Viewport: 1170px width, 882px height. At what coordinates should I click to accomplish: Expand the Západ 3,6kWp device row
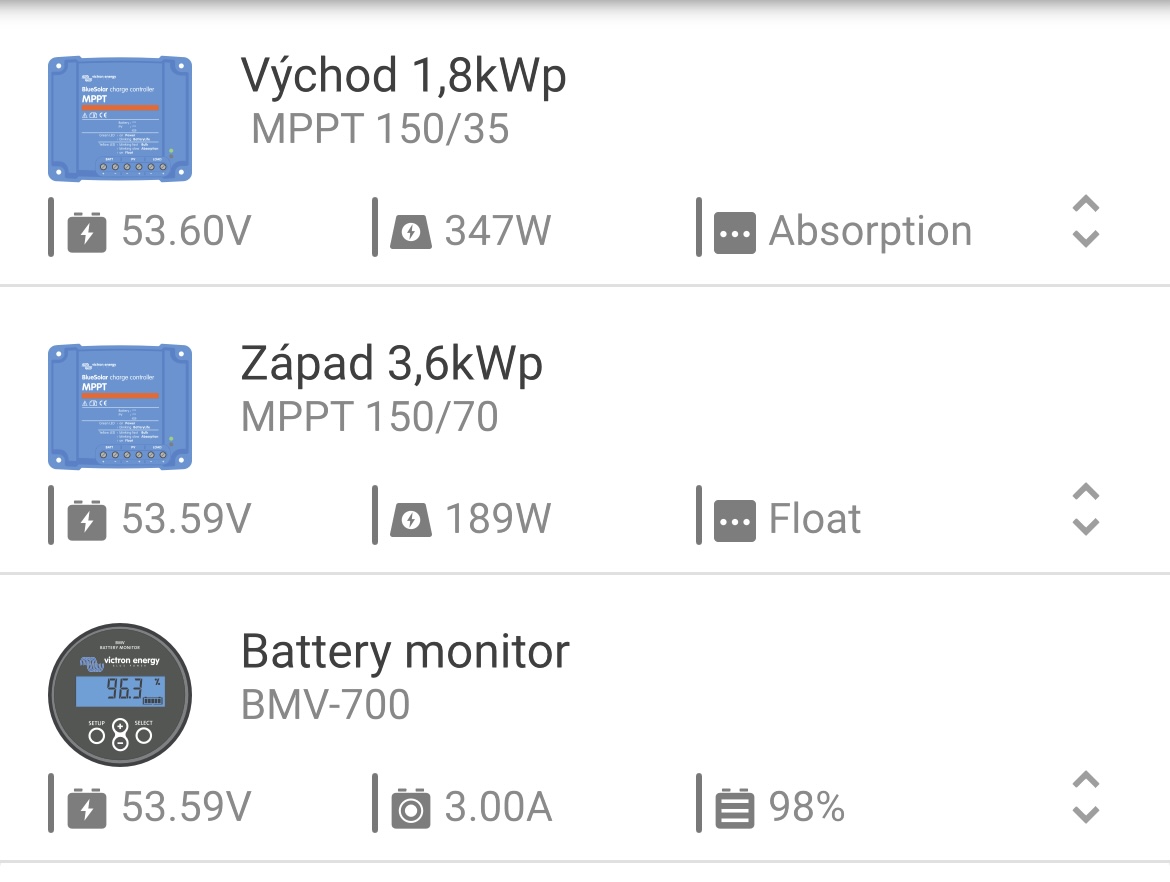click(1085, 509)
